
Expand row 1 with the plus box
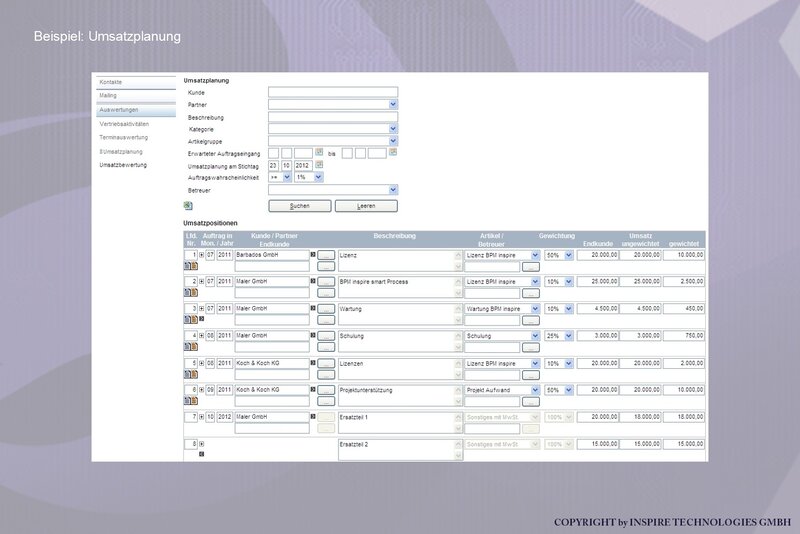tap(202, 255)
